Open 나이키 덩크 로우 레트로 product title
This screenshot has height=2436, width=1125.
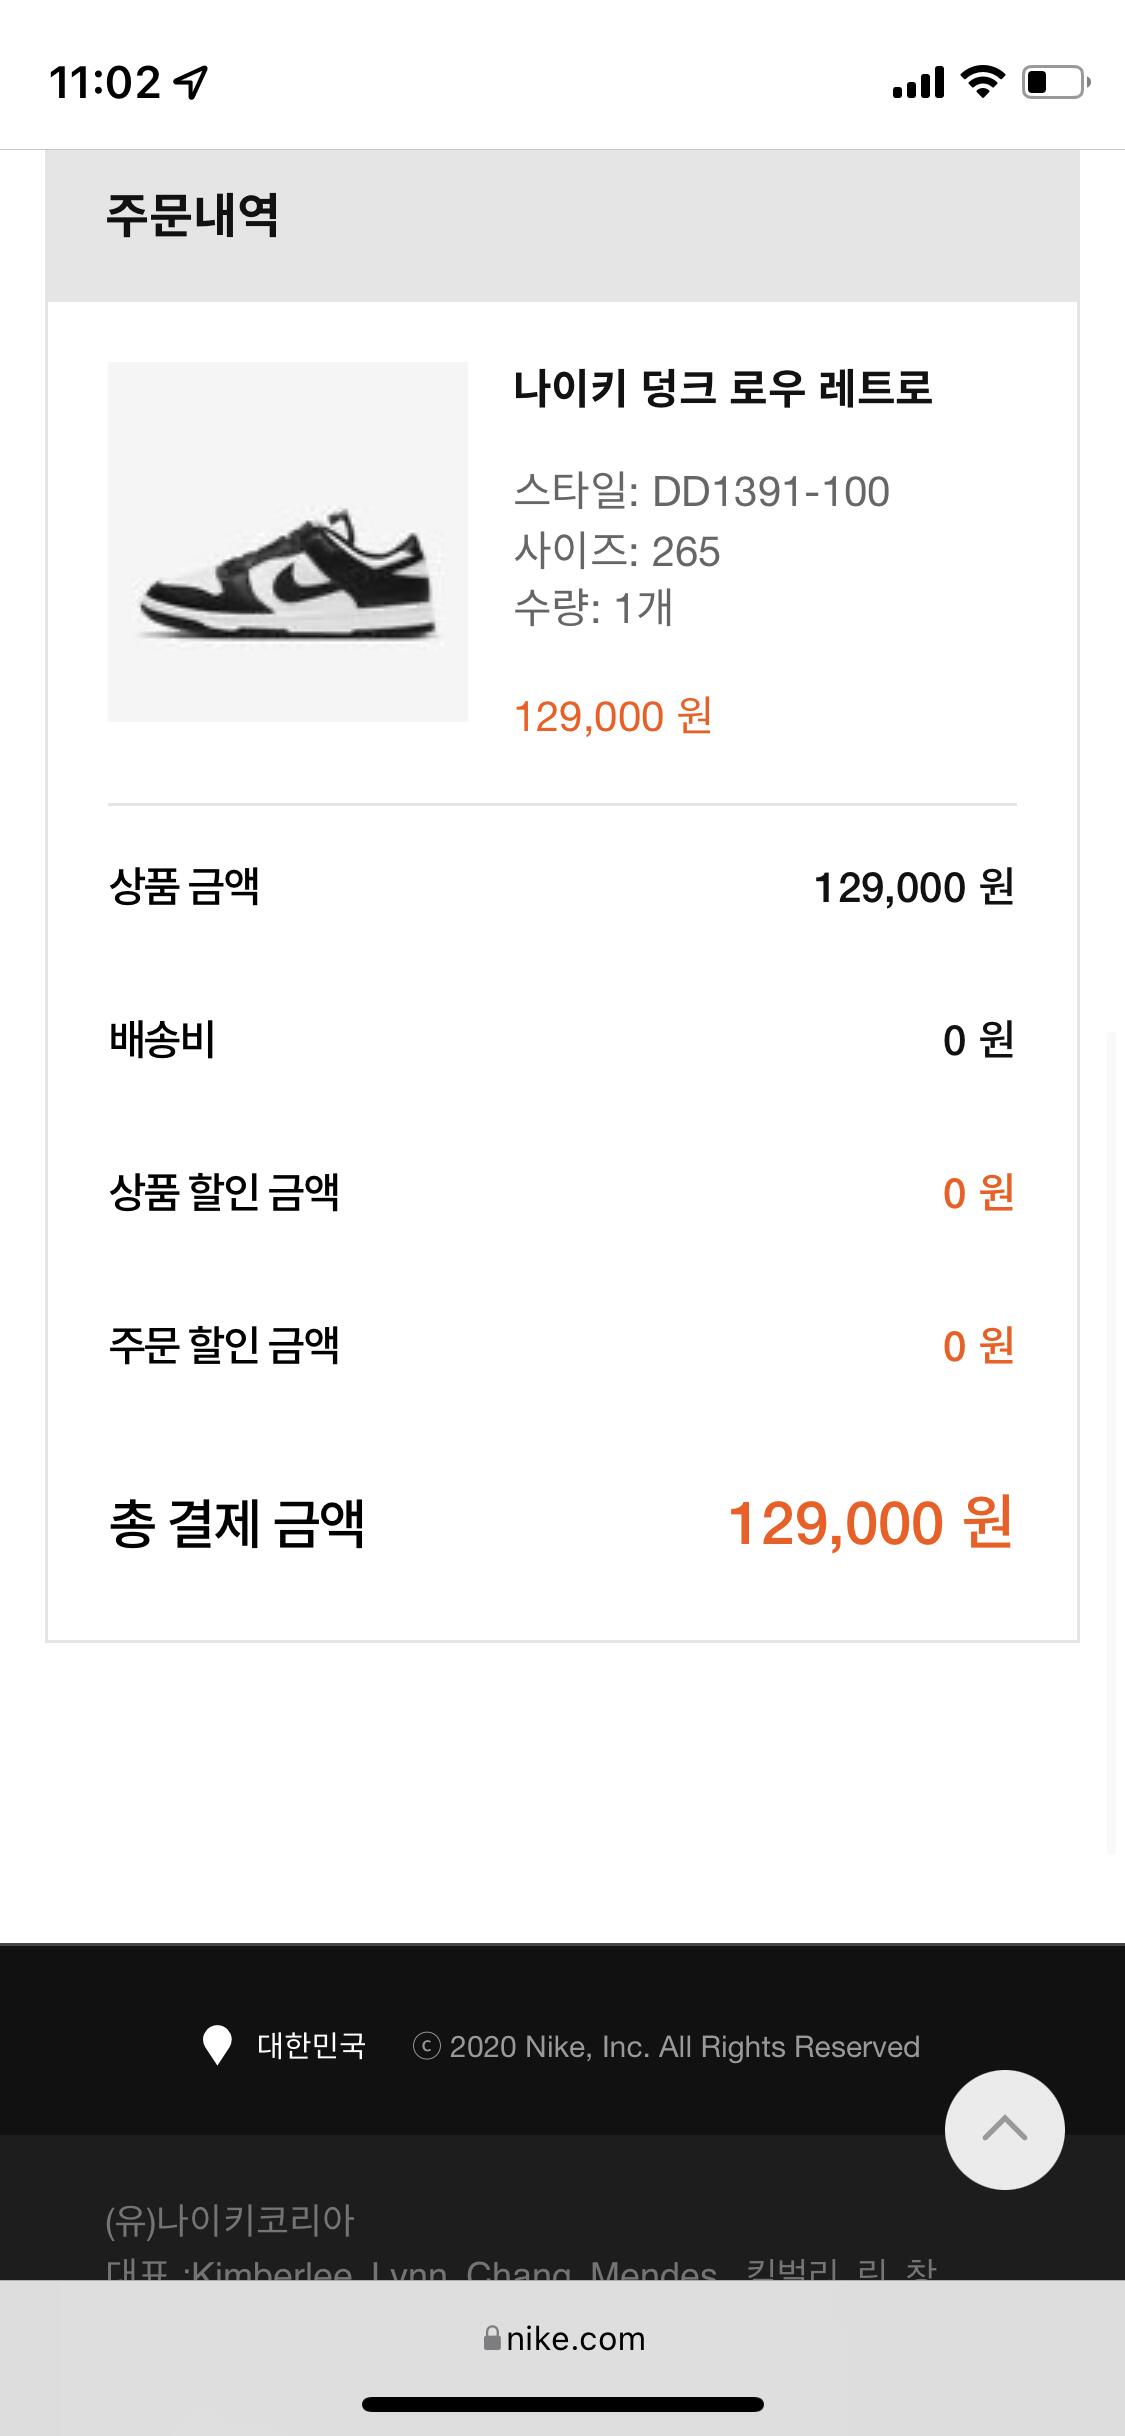click(723, 388)
